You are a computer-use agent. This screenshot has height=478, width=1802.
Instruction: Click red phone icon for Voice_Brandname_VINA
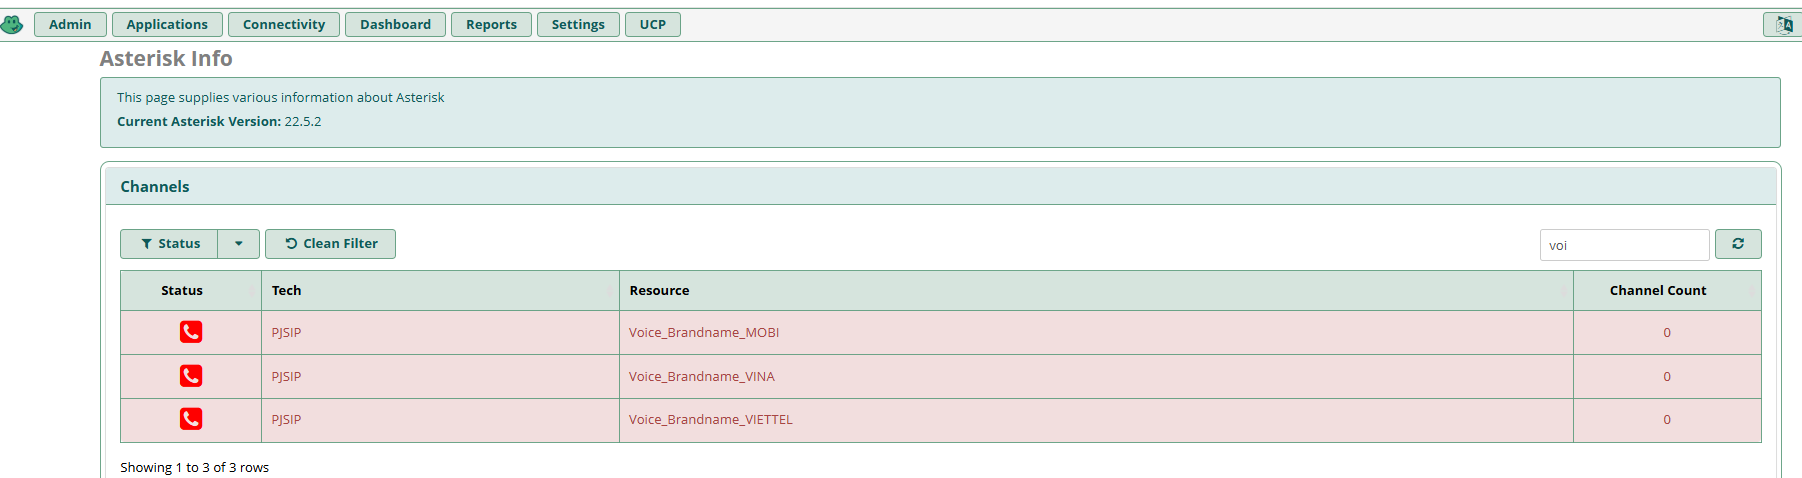191,376
